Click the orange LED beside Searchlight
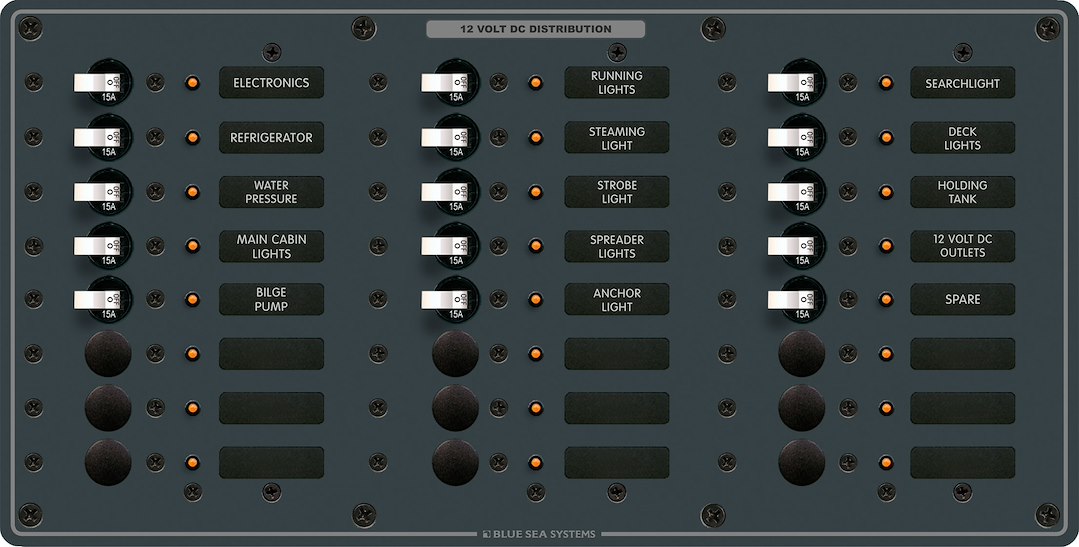1079x547 pixels. point(885,83)
